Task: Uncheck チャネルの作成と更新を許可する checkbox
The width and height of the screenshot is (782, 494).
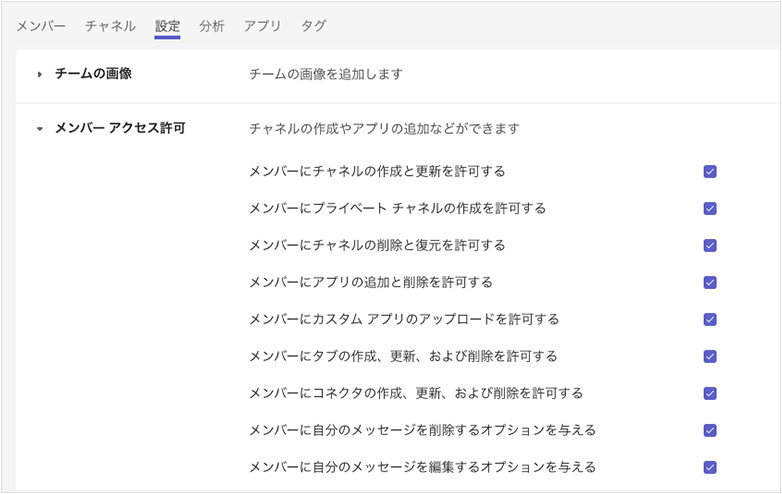Action: click(x=710, y=171)
